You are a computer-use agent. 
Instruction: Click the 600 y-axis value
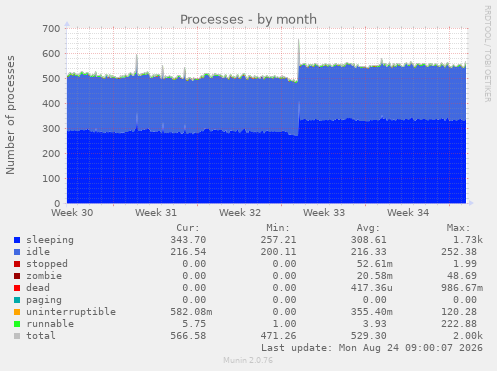point(51,54)
